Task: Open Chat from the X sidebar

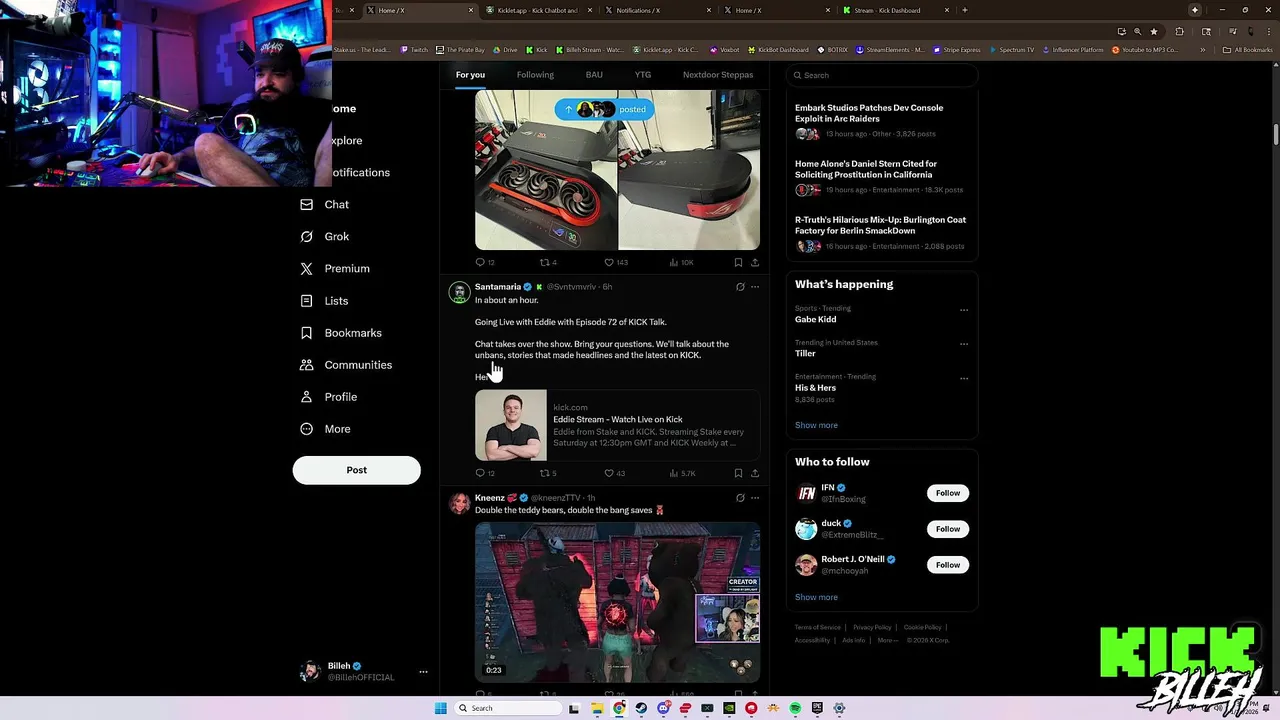Action: pyautogui.click(x=325, y=204)
